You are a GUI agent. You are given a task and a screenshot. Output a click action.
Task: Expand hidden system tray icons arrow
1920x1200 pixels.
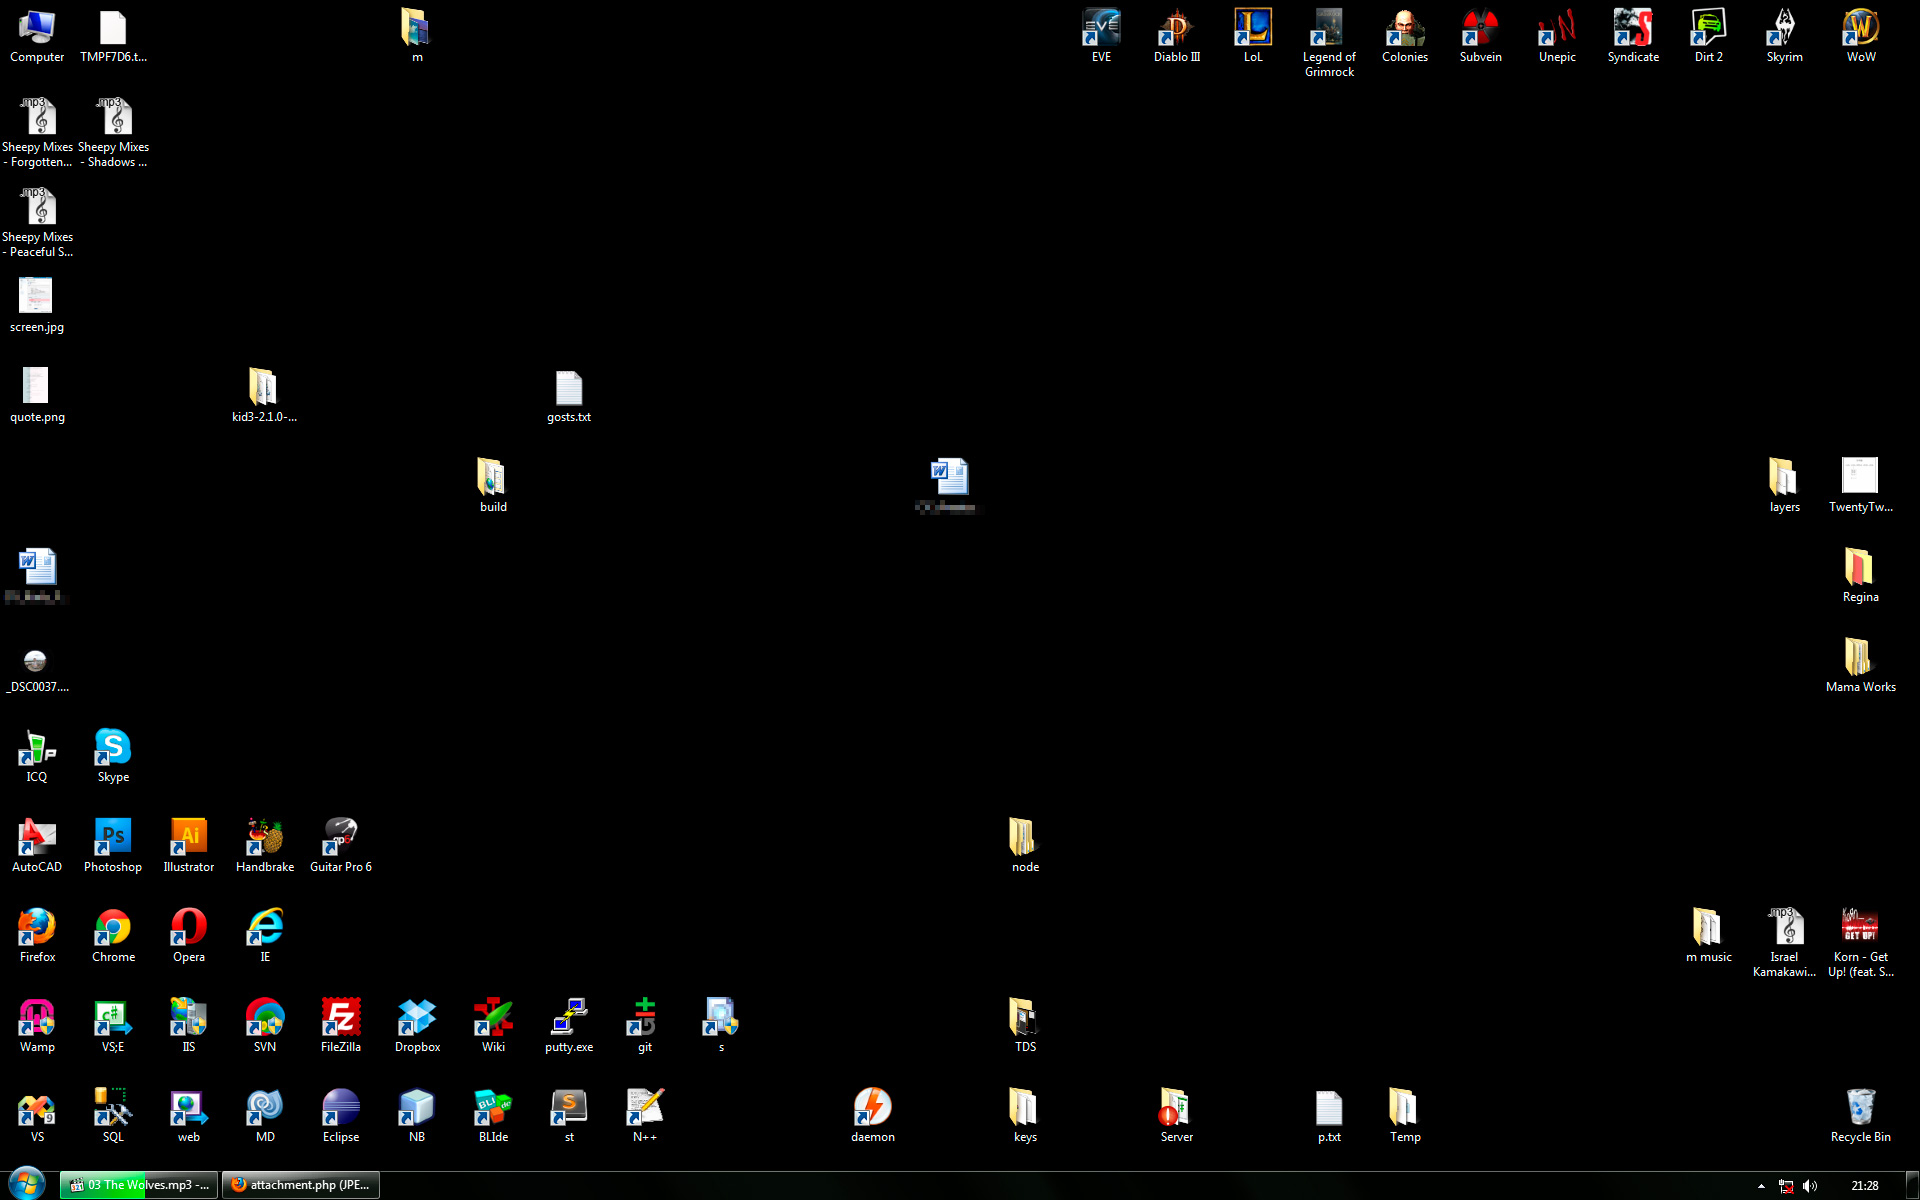1761,1186
